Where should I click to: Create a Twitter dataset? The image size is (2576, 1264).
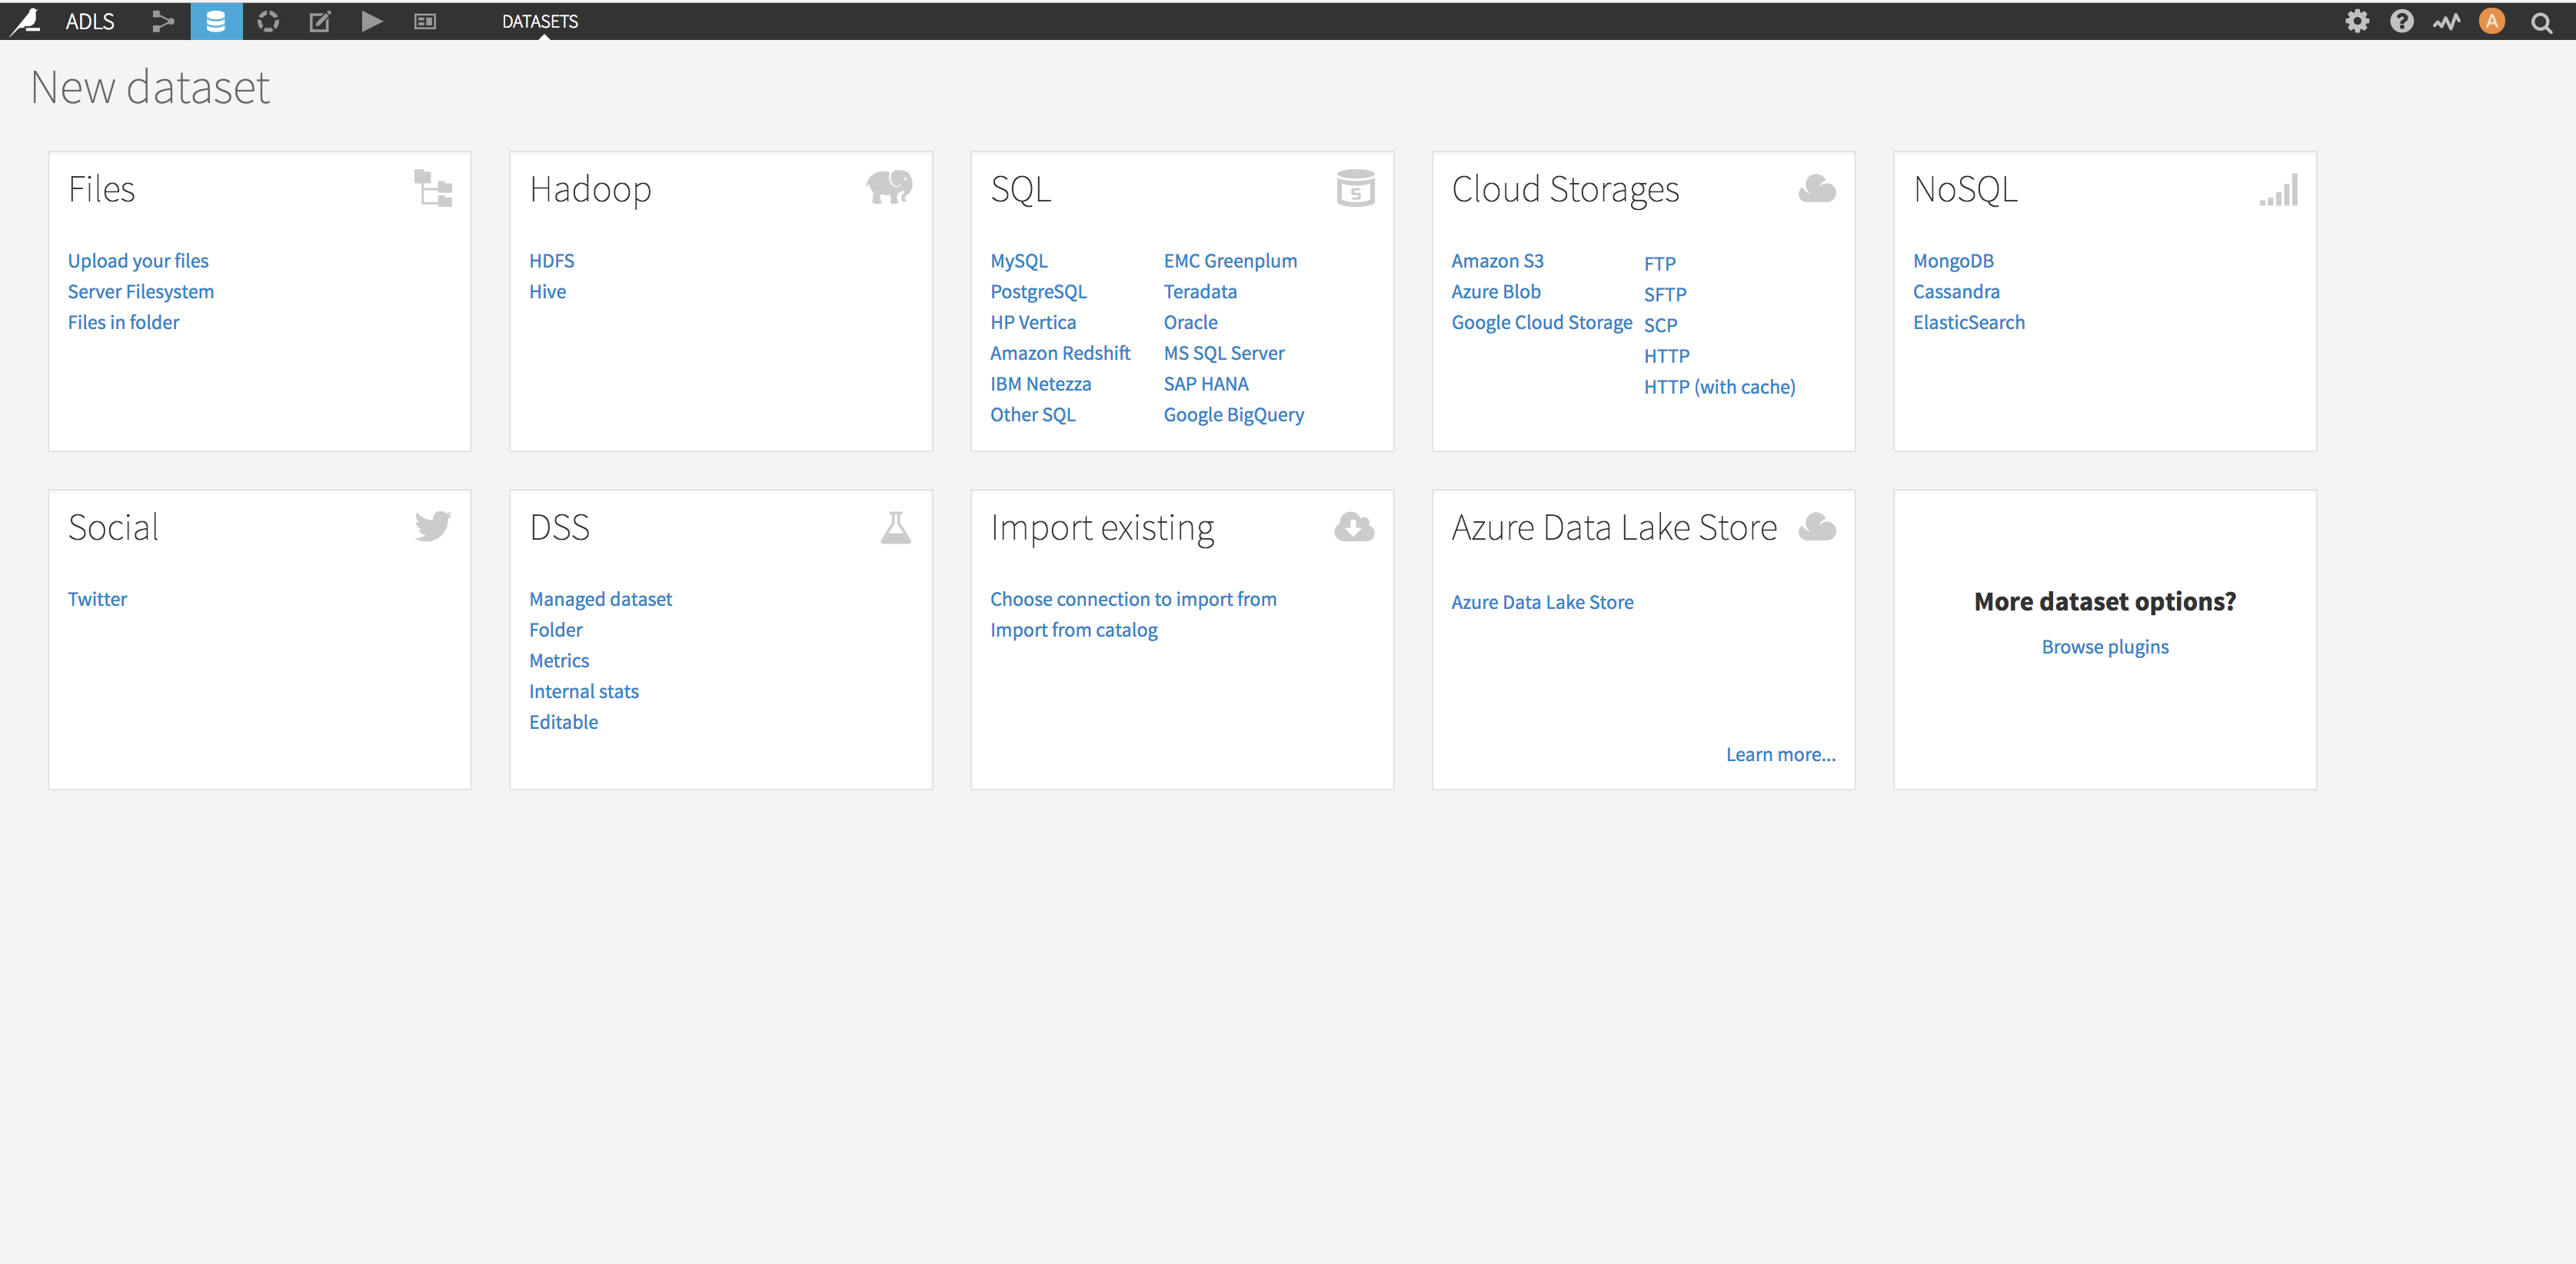97,599
